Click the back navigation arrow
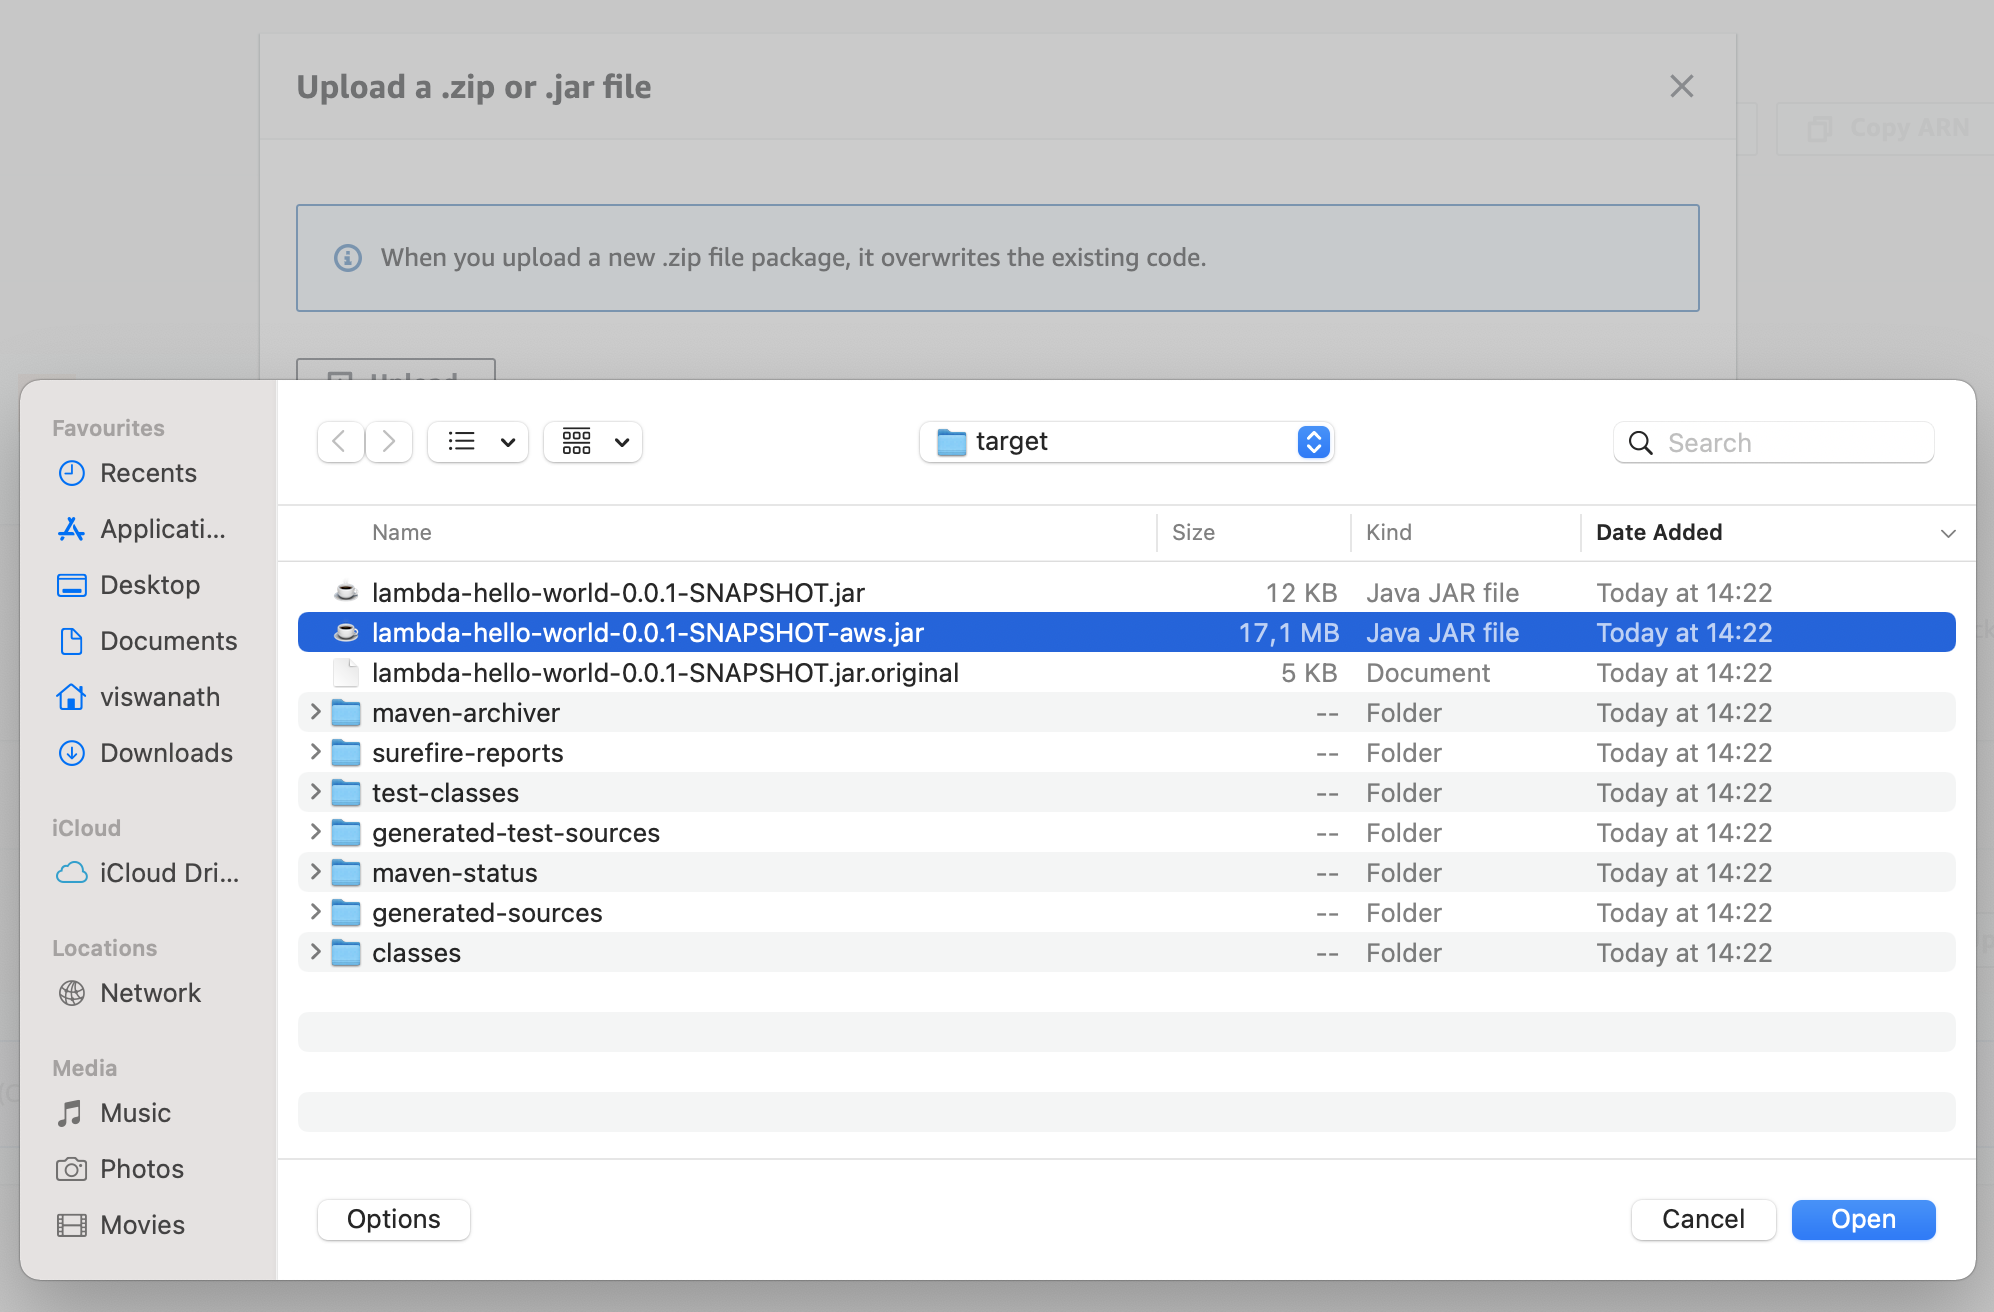This screenshot has width=1994, height=1312. [340, 441]
